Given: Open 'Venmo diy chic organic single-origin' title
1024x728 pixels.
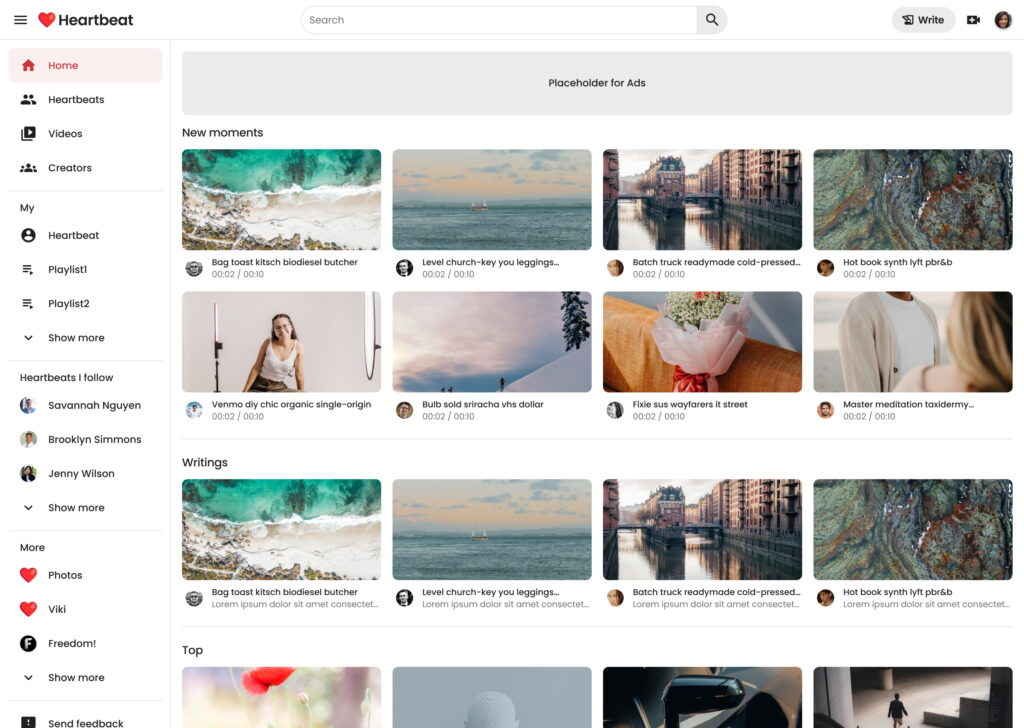Looking at the screenshot, I should tap(291, 404).
